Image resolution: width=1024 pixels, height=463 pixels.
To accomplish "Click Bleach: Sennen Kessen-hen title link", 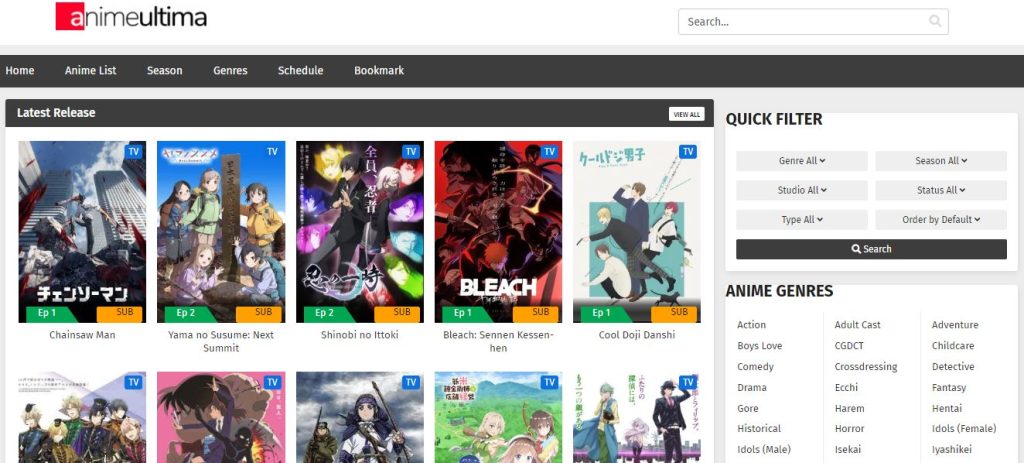I will 498,342.
